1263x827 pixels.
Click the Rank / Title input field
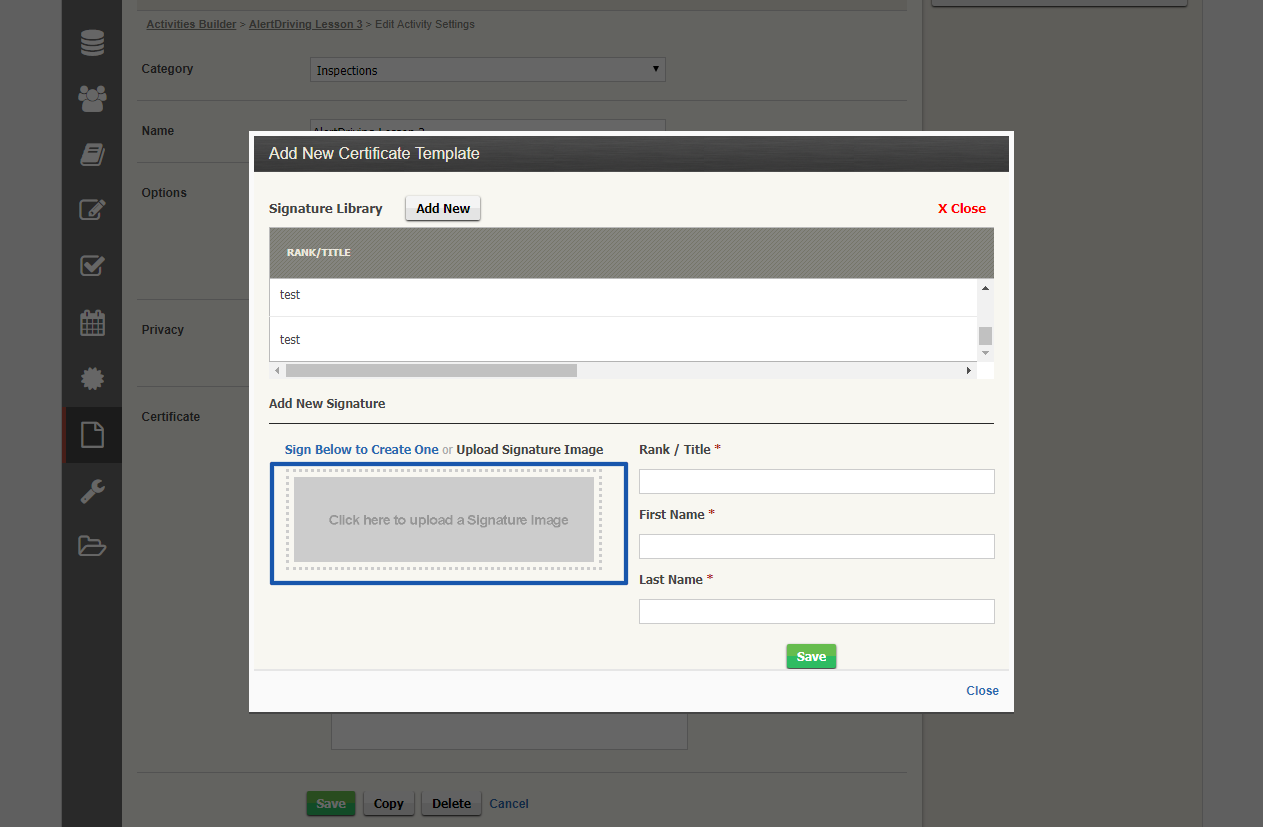[816, 481]
